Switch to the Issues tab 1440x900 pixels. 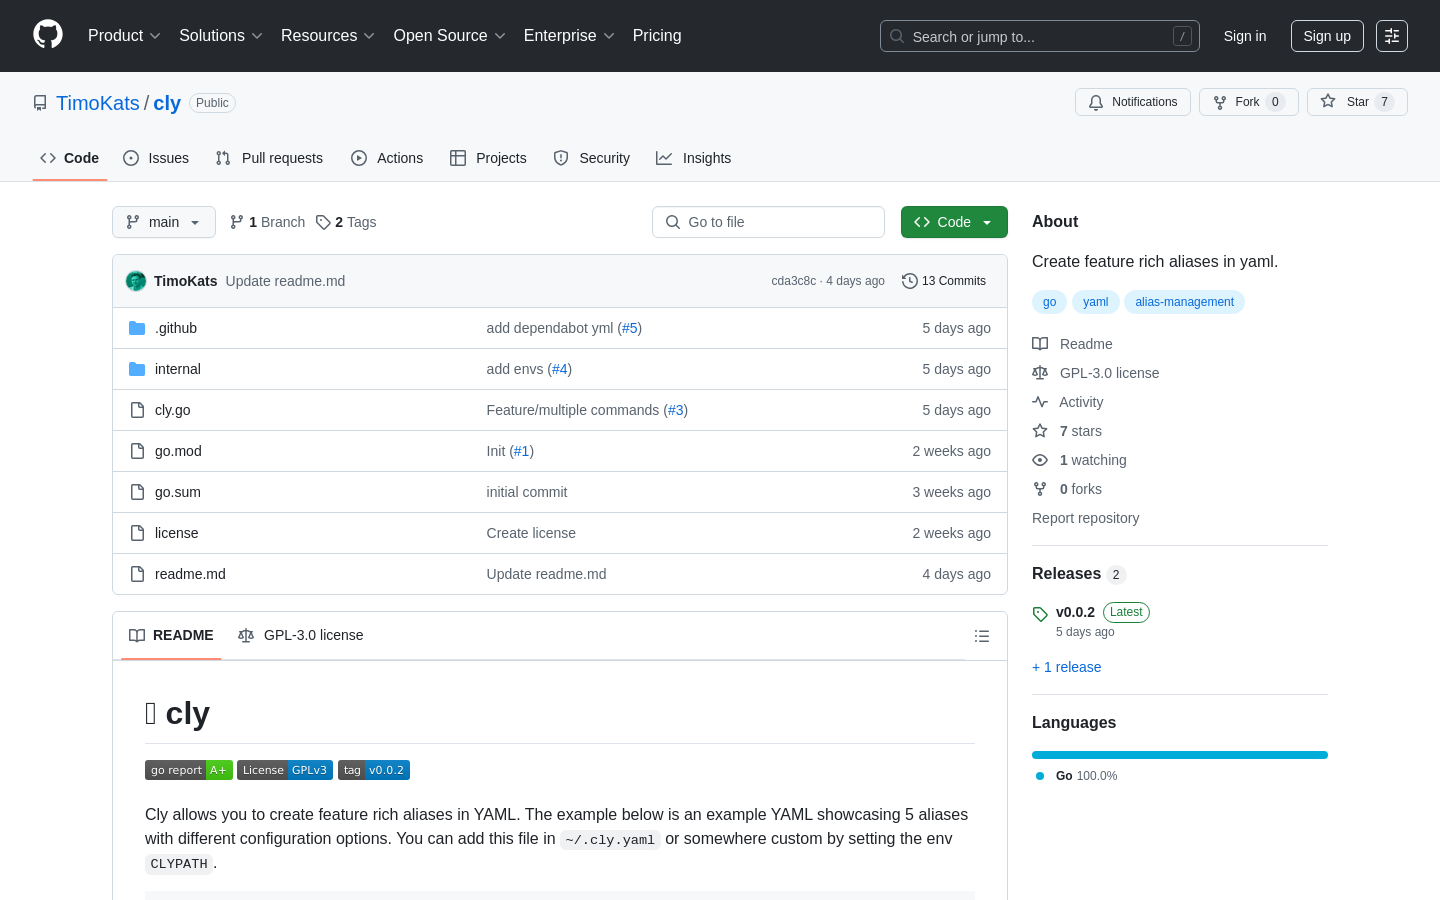pos(156,158)
